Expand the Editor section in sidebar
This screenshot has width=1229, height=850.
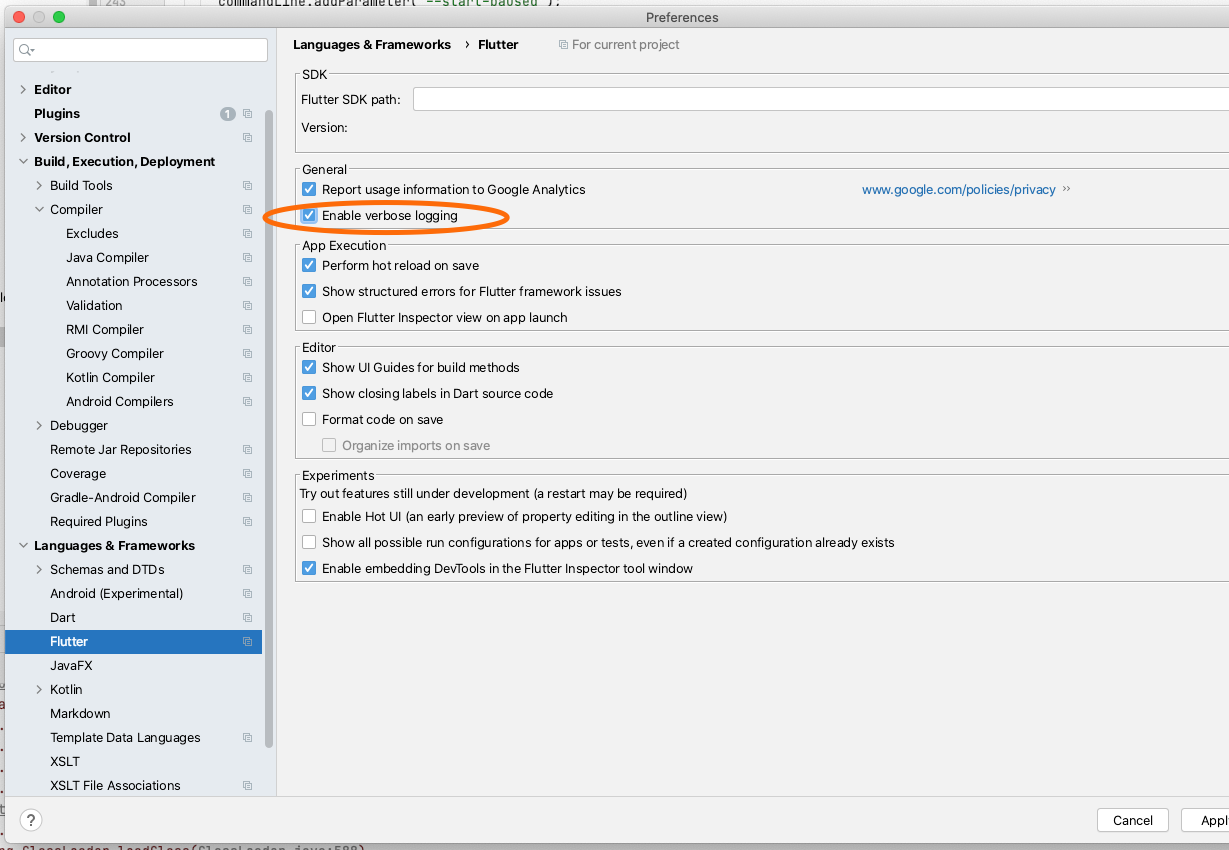22,89
